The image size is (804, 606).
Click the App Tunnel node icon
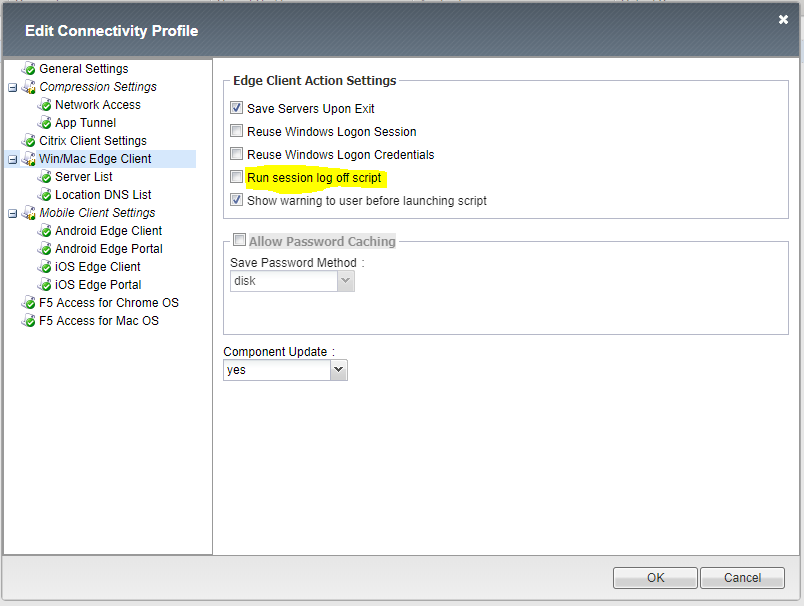[x=44, y=123]
